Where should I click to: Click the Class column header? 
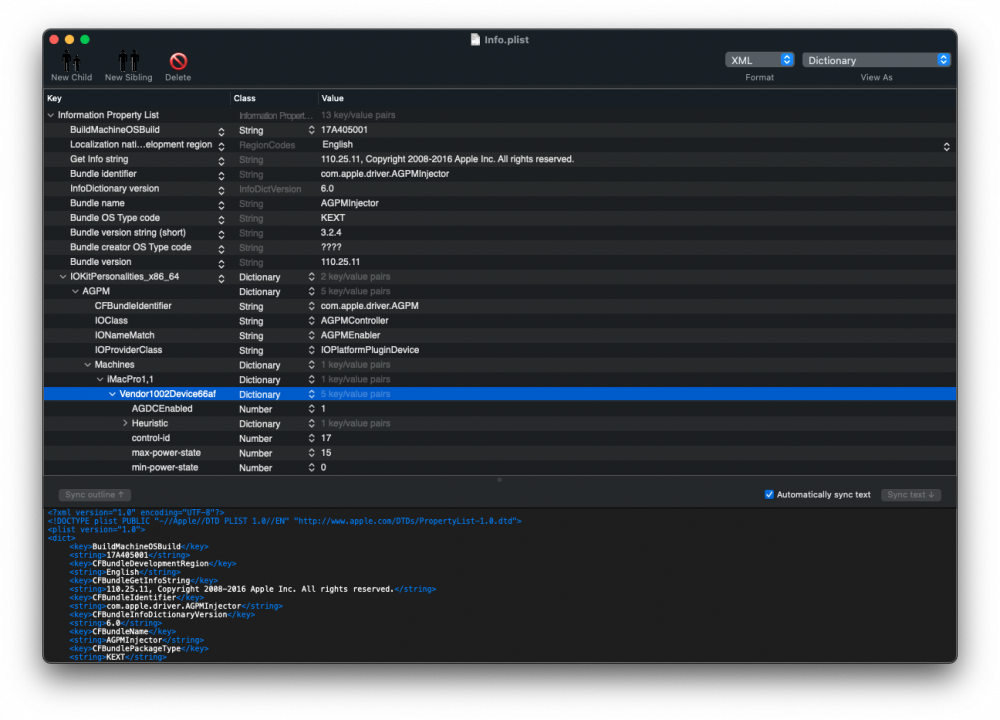[x=274, y=98]
